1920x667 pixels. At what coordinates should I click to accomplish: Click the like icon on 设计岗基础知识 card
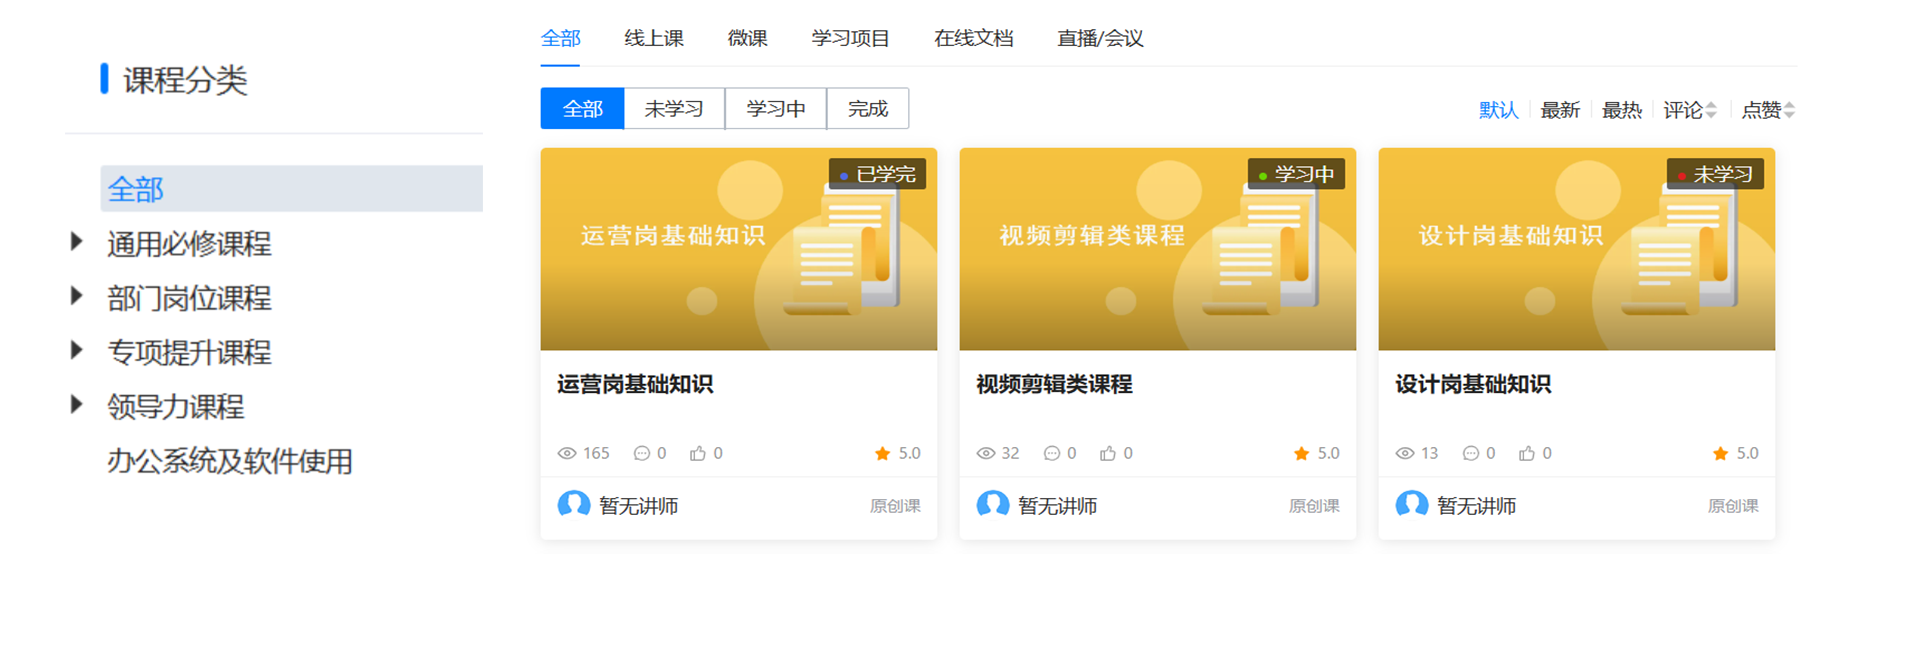[x=1526, y=453]
